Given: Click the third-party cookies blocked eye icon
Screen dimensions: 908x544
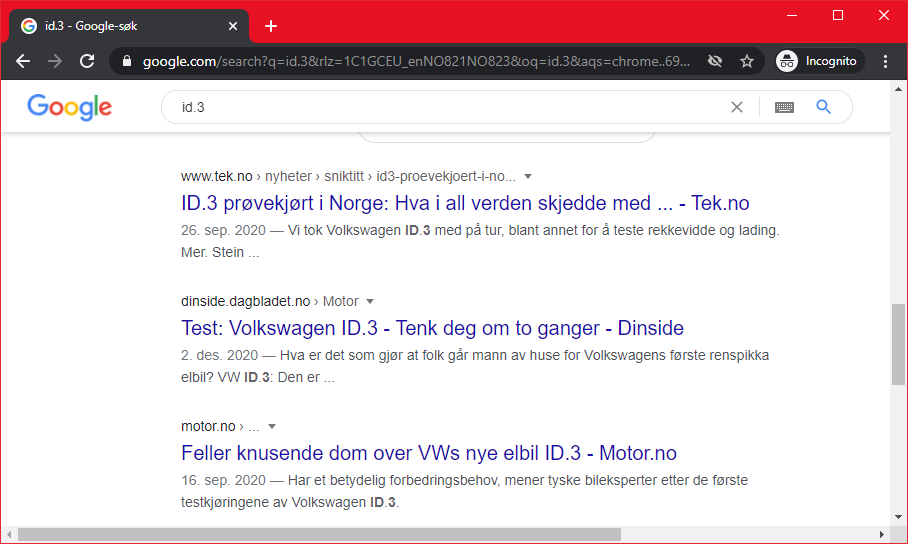Looking at the screenshot, I should 715,61.
